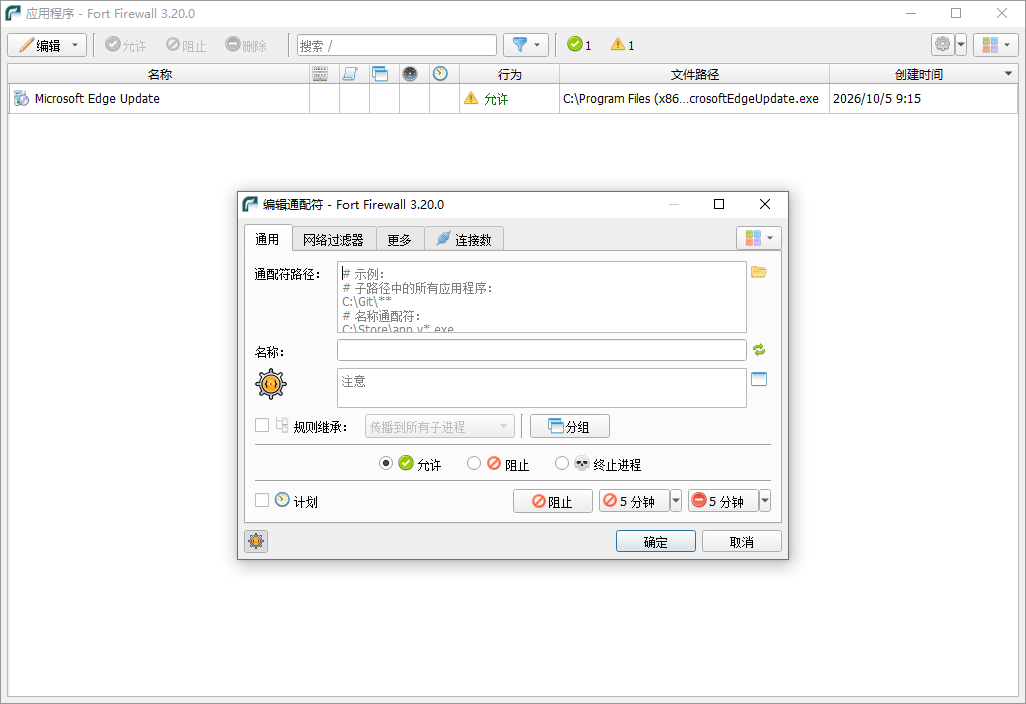Click the folder browse icon beside the wildcard path

pyautogui.click(x=759, y=272)
